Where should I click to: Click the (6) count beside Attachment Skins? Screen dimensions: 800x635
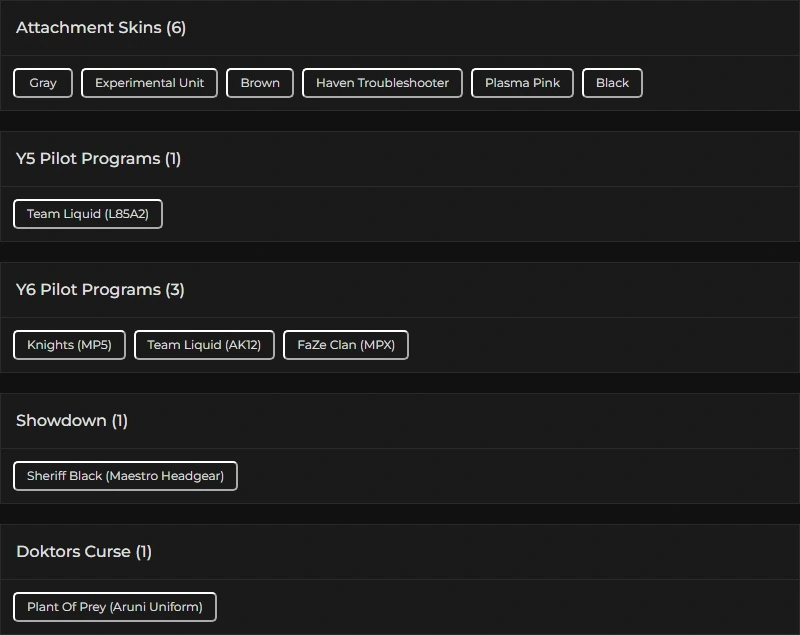click(176, 28)
